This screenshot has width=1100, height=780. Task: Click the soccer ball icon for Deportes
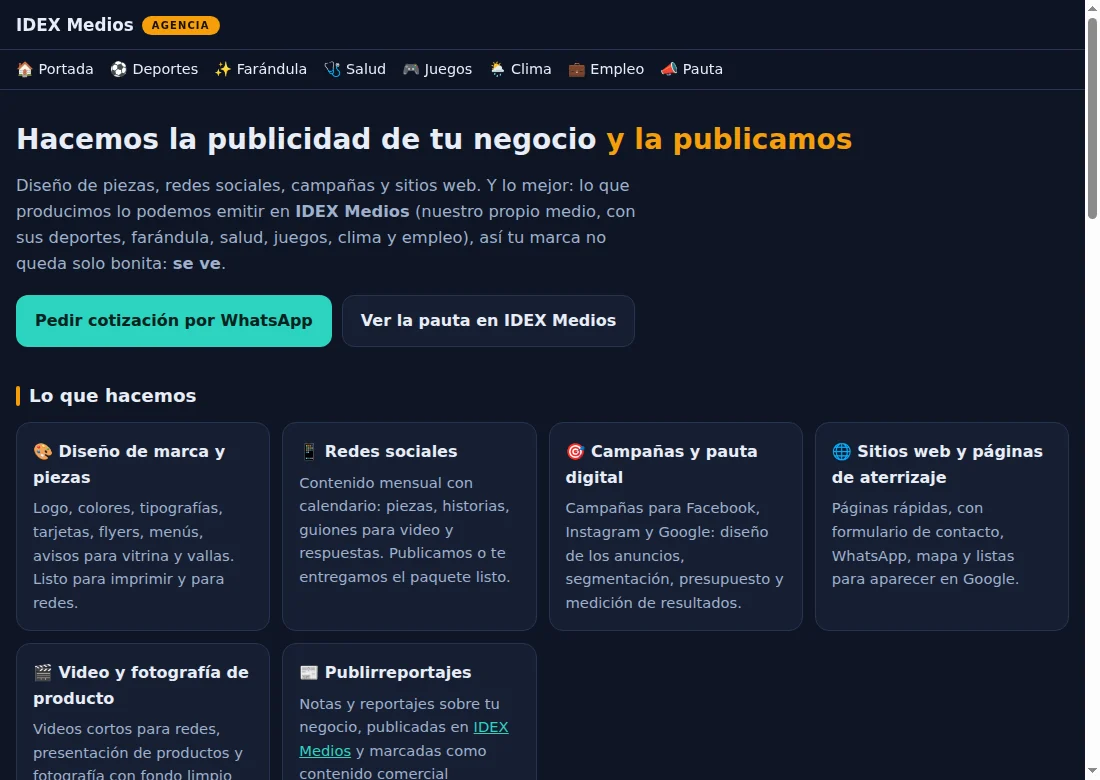(x=119, y=69)
